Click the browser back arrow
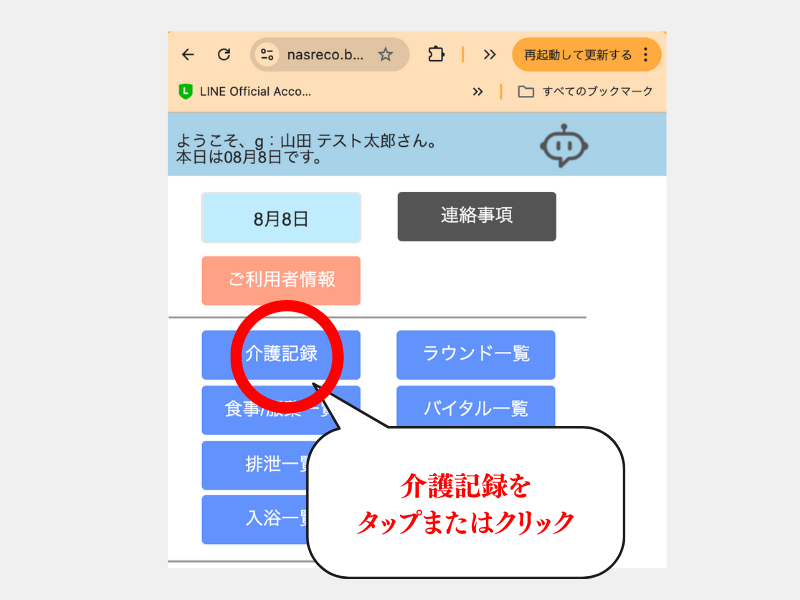This screenshot has width=800, height=600. pyautogui.click(x=188, y=55)
